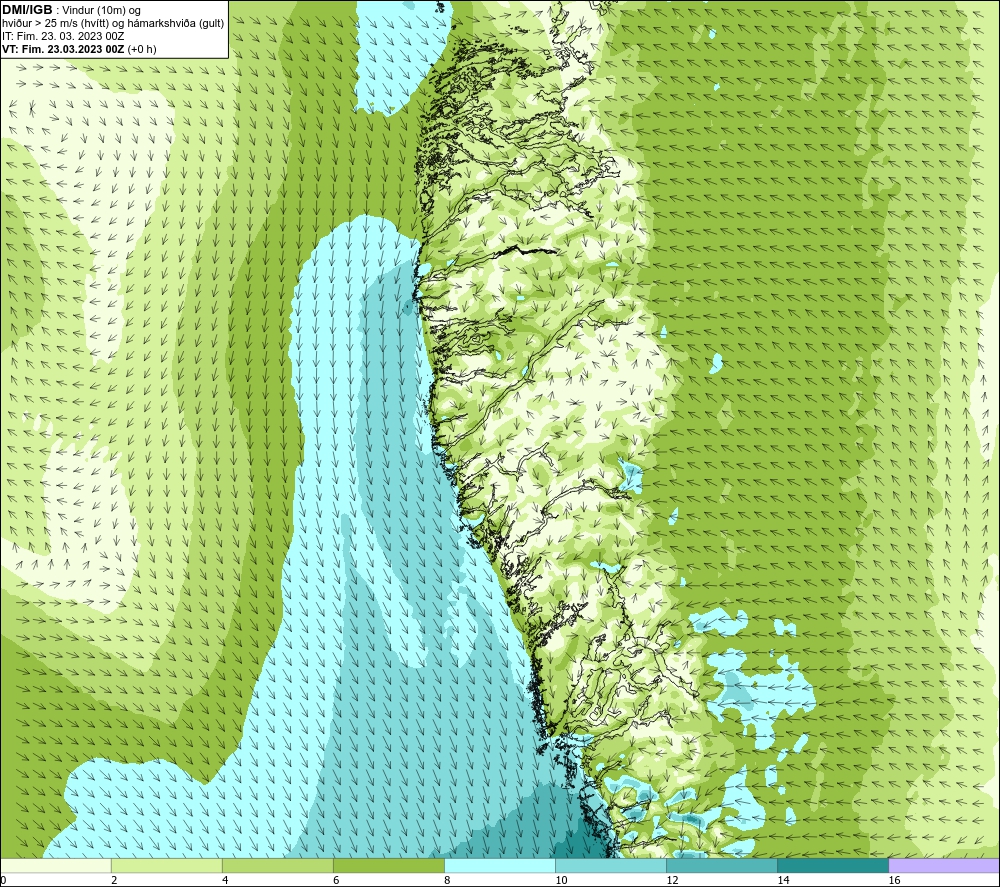Click the 14–16 m/s dark teal legend swatch
Screen dimensions: 1000x887
point(833,865)
